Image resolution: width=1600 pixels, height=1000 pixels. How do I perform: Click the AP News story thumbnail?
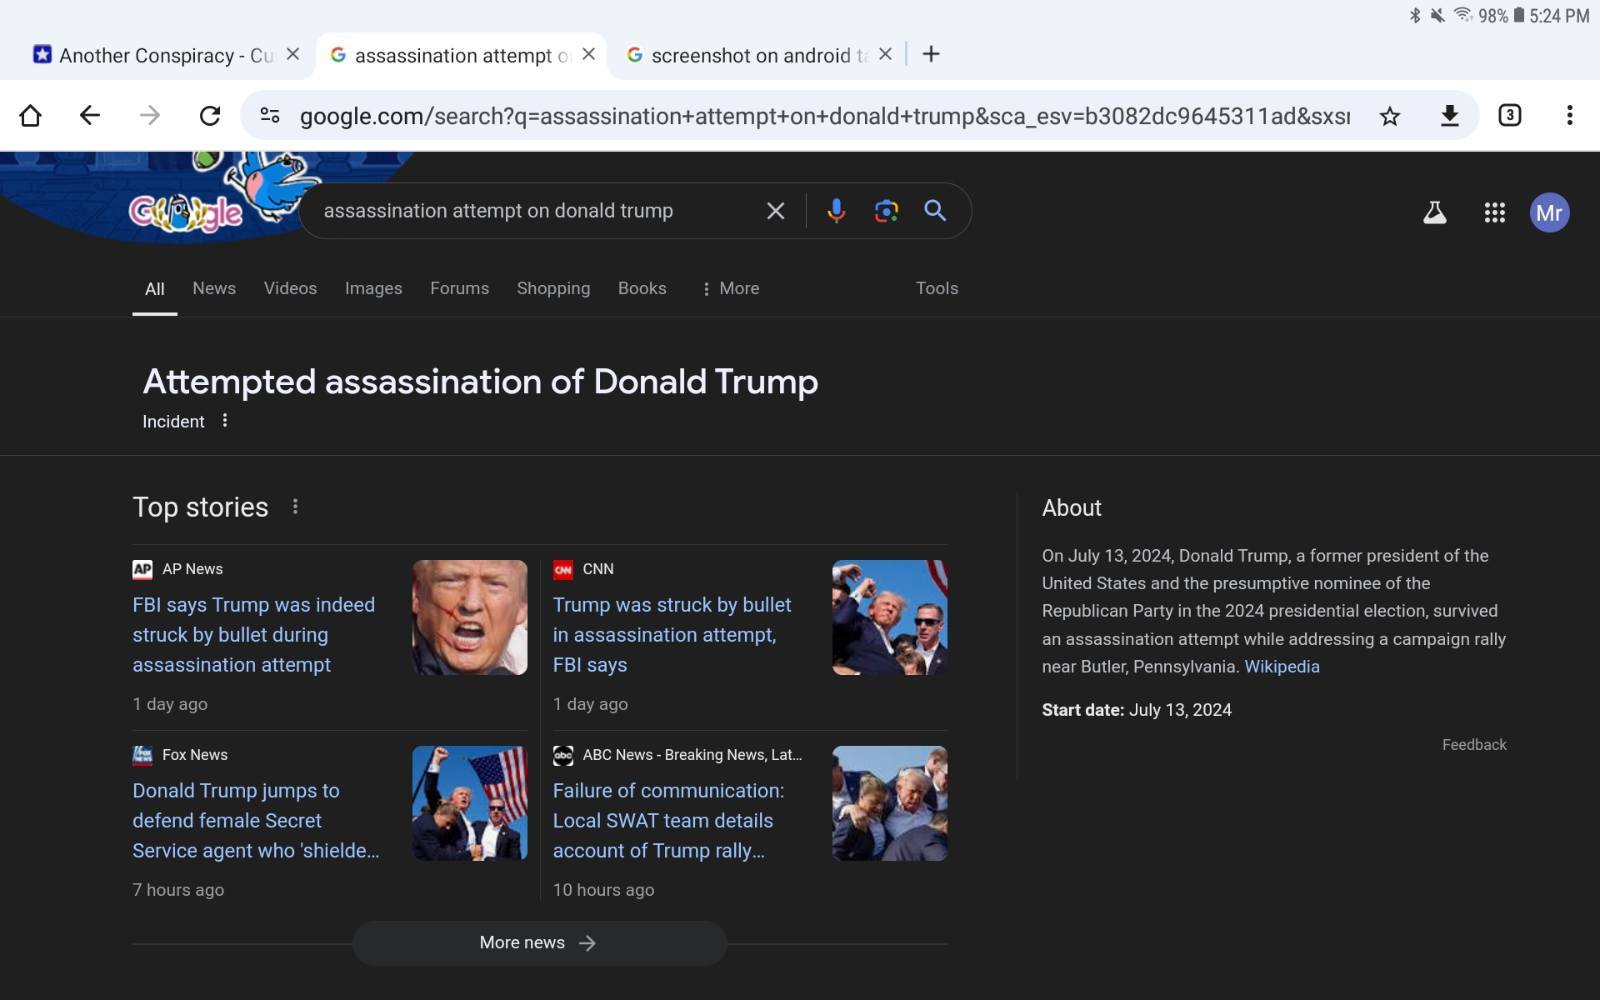click(470, 617)
